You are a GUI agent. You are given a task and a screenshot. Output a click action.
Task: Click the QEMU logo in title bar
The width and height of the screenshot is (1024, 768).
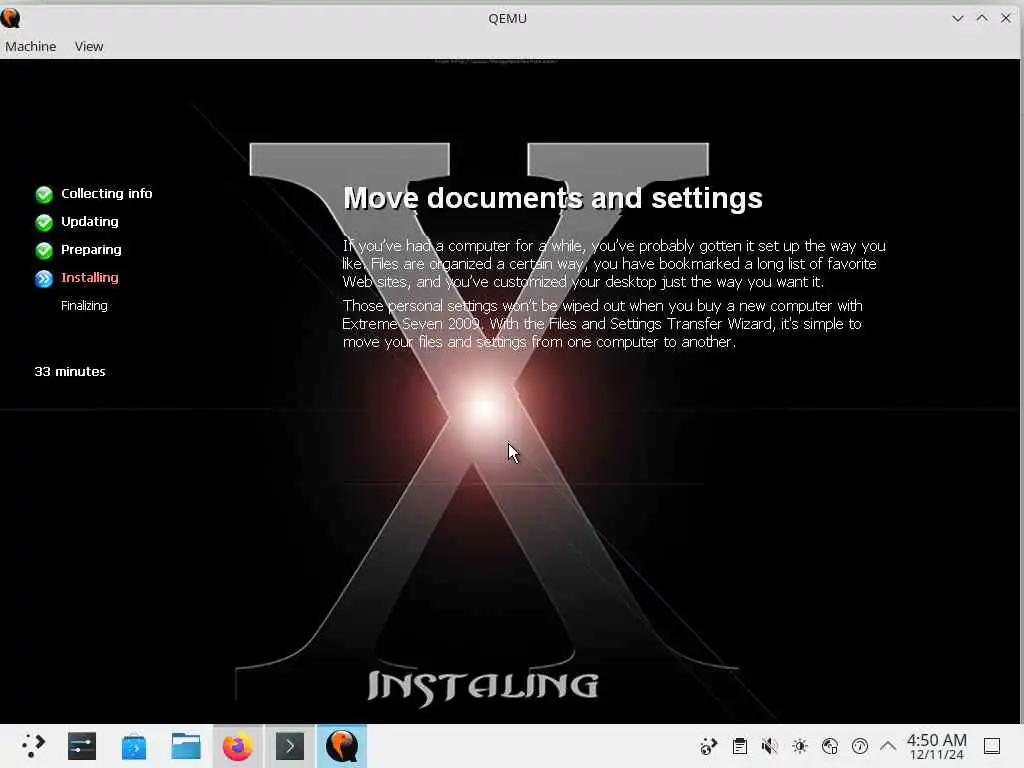pyautogui.click(x=10, y=18)
